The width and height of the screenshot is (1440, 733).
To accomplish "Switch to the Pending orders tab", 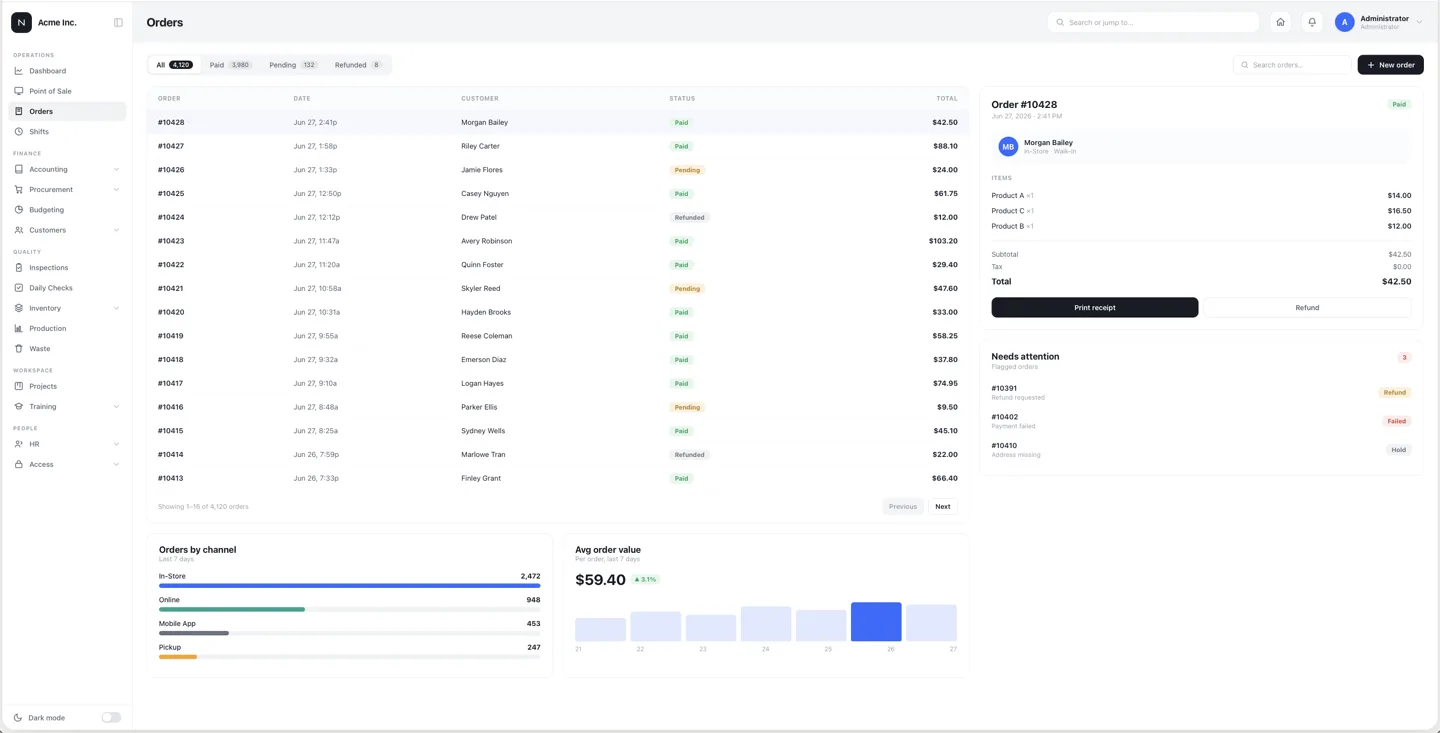I will [x=293, y=65].
